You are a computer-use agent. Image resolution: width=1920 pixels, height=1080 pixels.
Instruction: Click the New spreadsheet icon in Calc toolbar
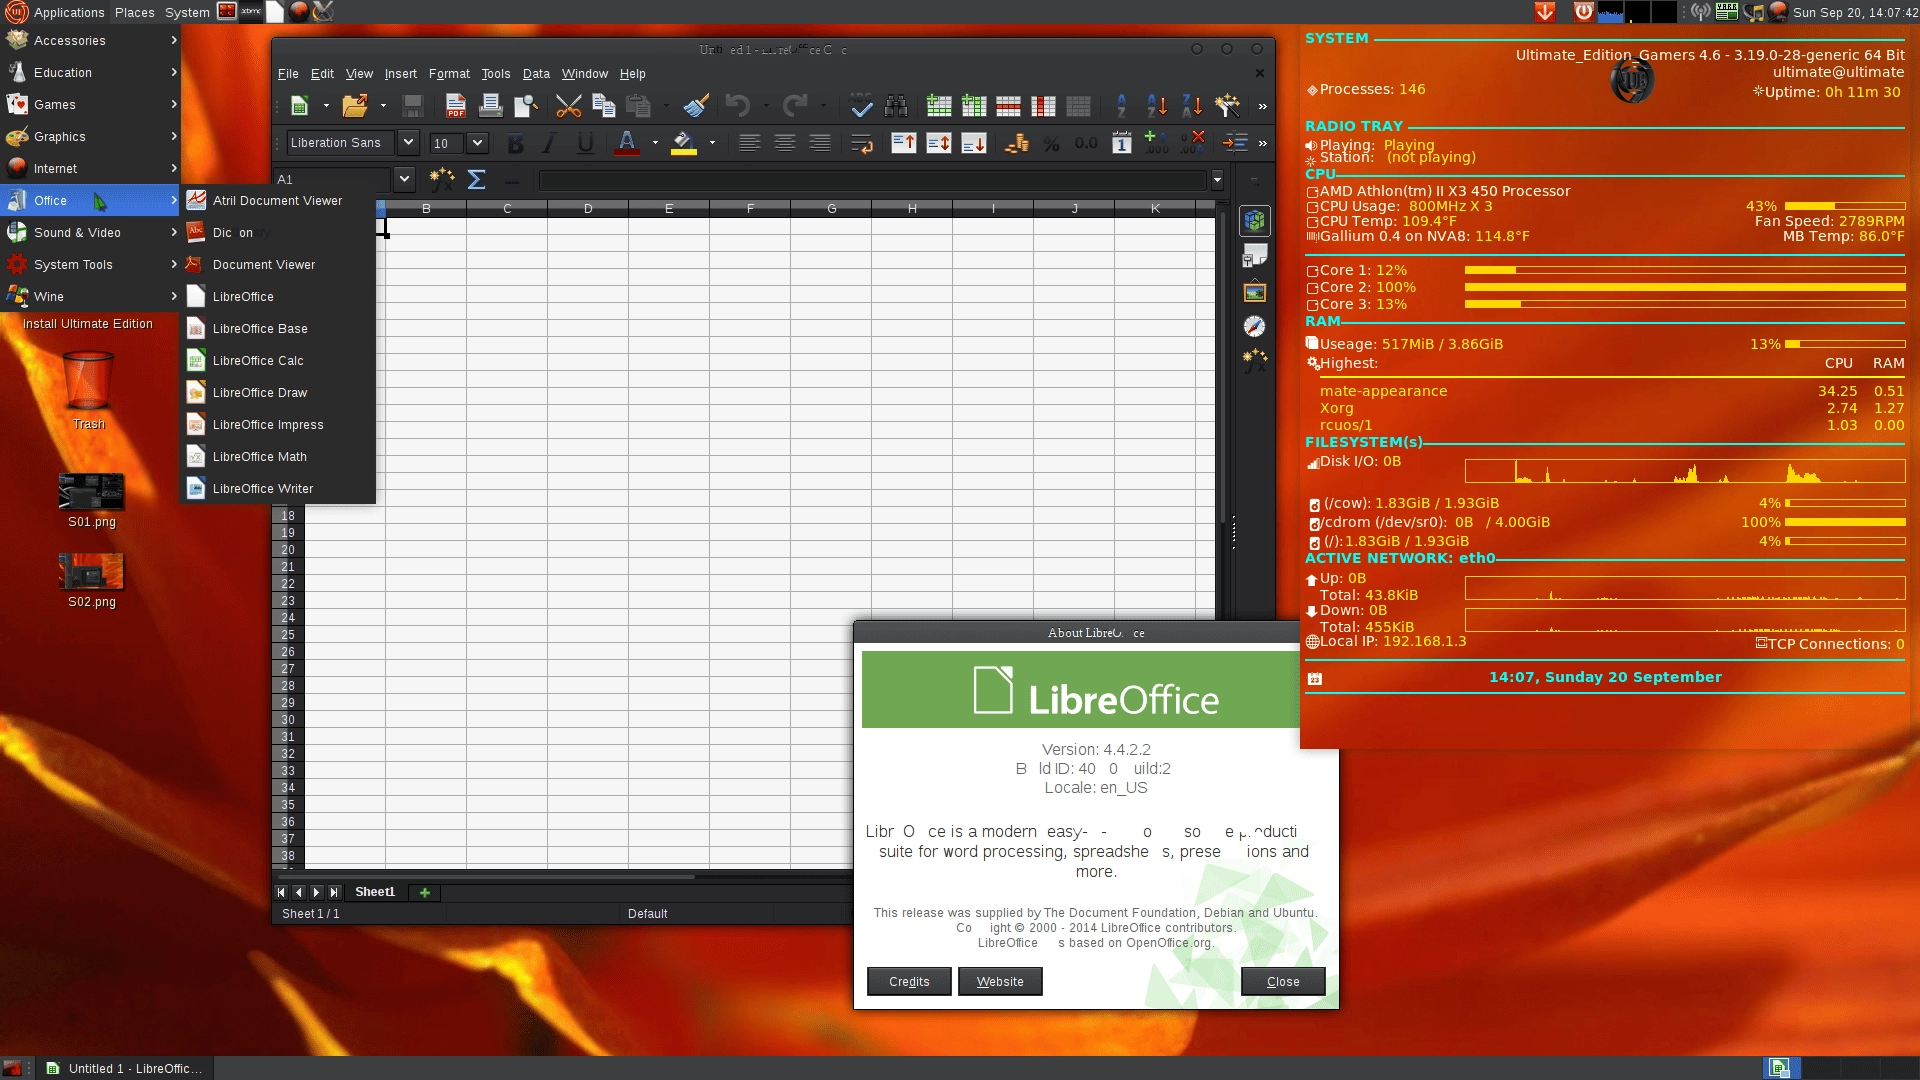tap(299, 106)
